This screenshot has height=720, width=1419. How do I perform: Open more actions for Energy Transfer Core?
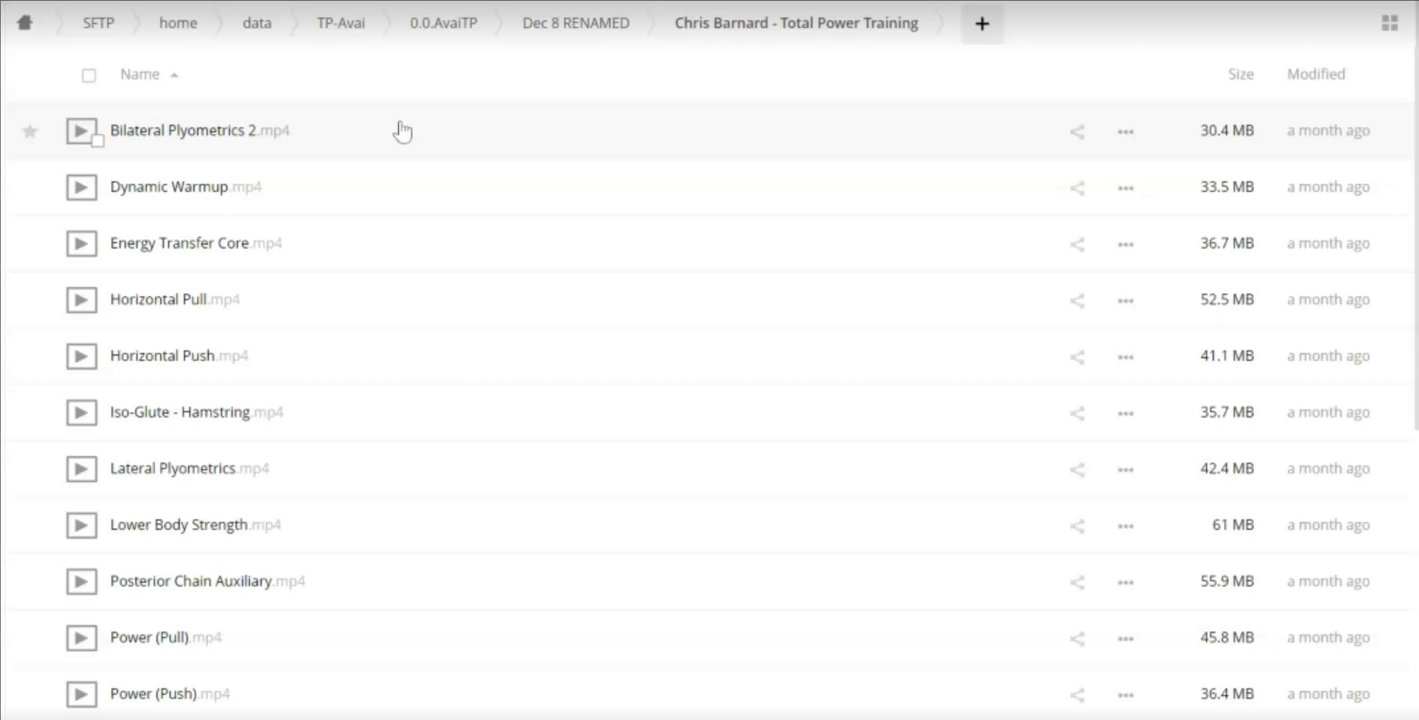coord(1125,243)
